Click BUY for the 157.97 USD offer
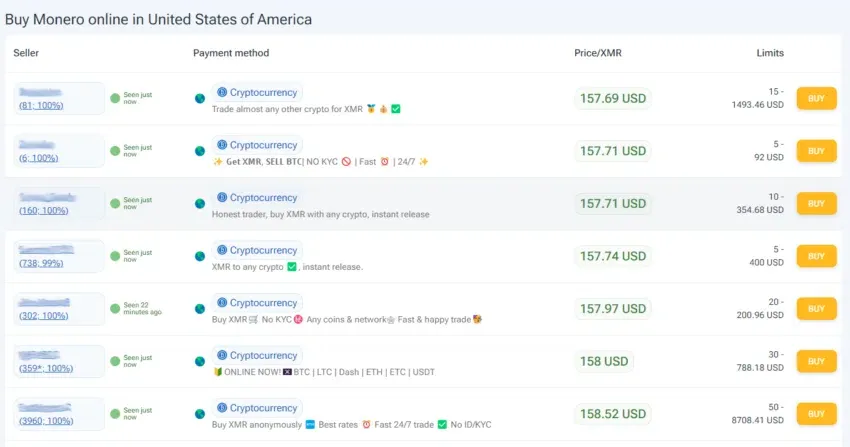 [x=816, y=309]
